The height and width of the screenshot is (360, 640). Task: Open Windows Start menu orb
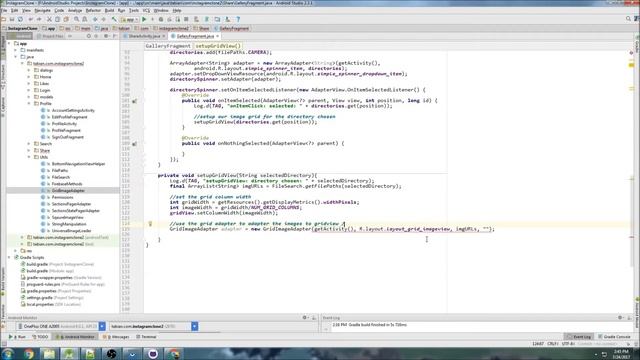pyautogui.click(x=8, y=353)
